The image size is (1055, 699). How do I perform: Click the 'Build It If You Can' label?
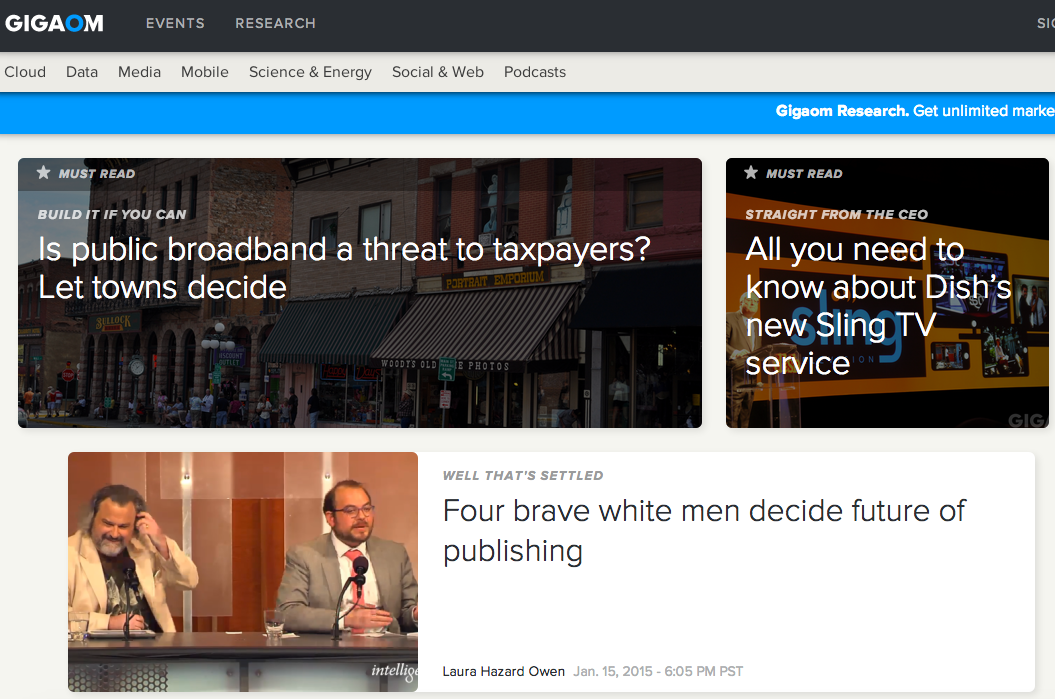point(112,214)
